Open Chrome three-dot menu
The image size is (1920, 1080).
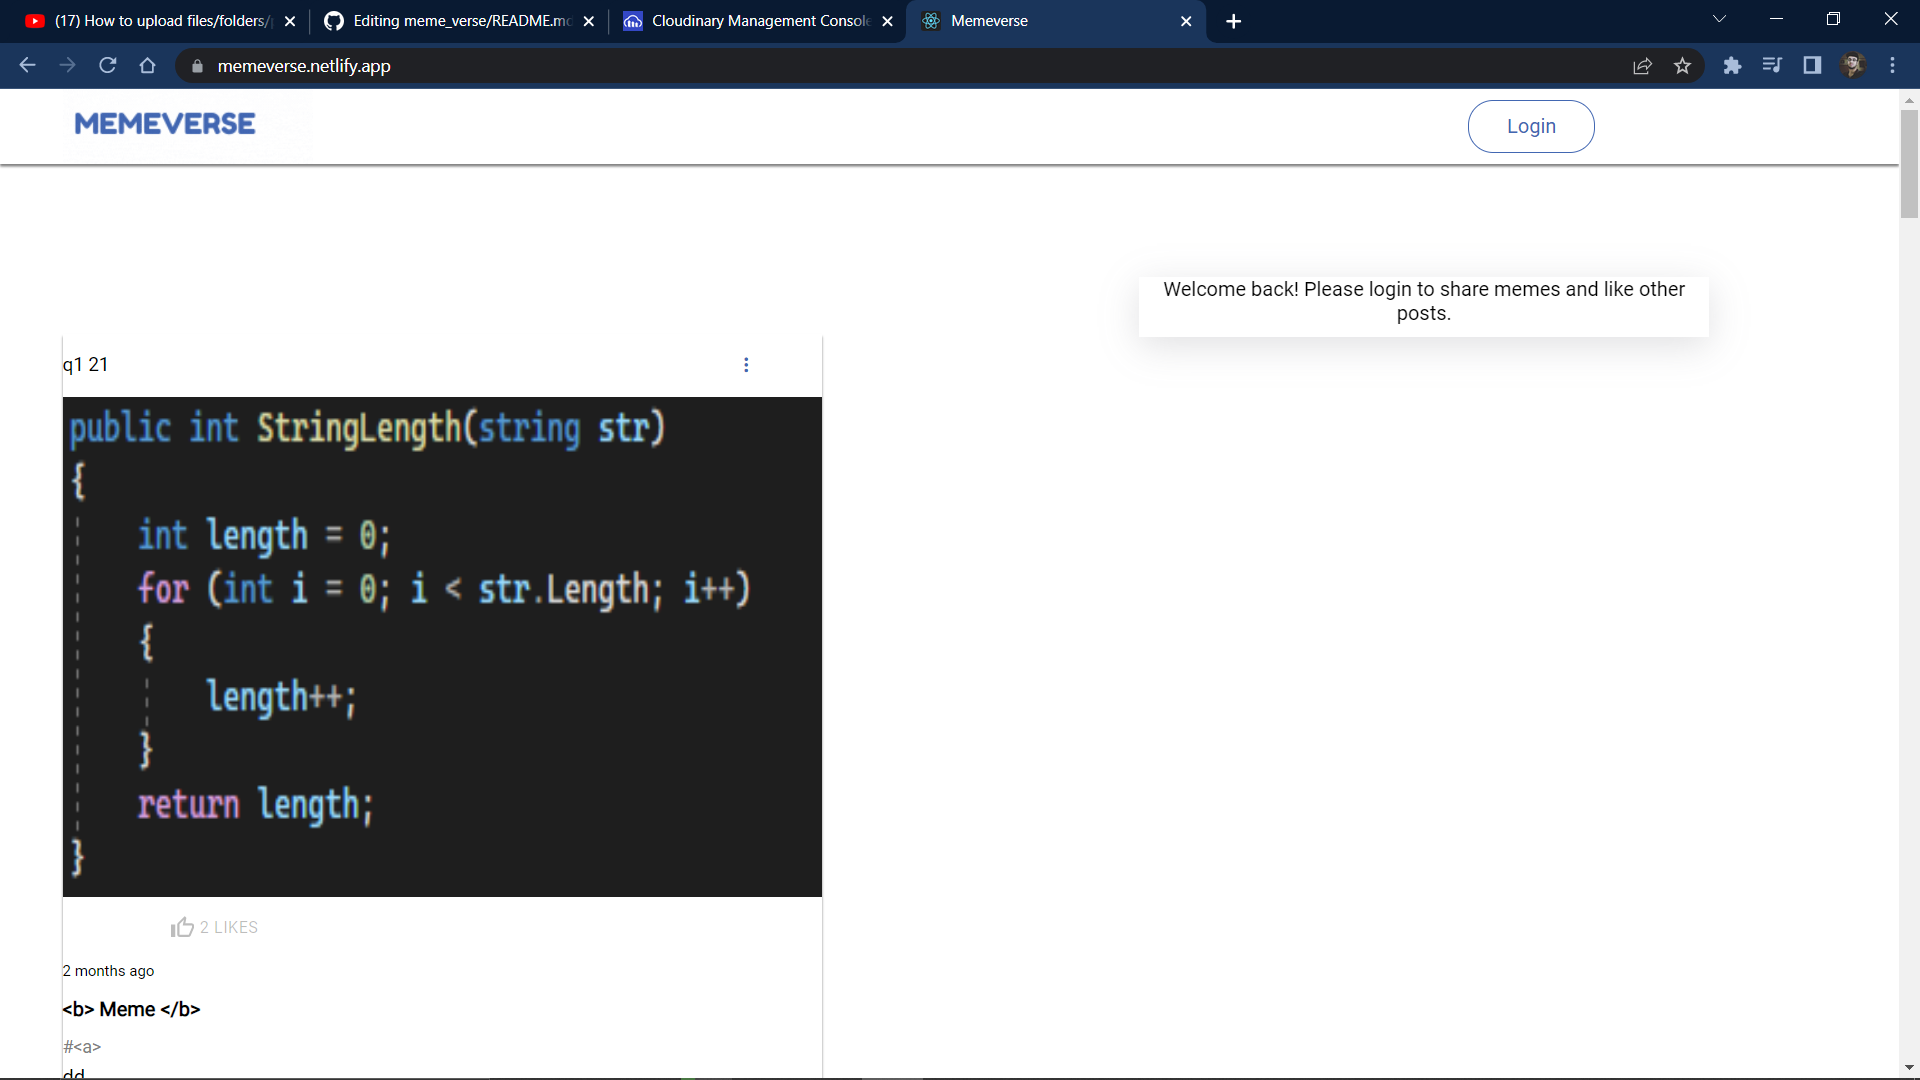pos(1892,66)
